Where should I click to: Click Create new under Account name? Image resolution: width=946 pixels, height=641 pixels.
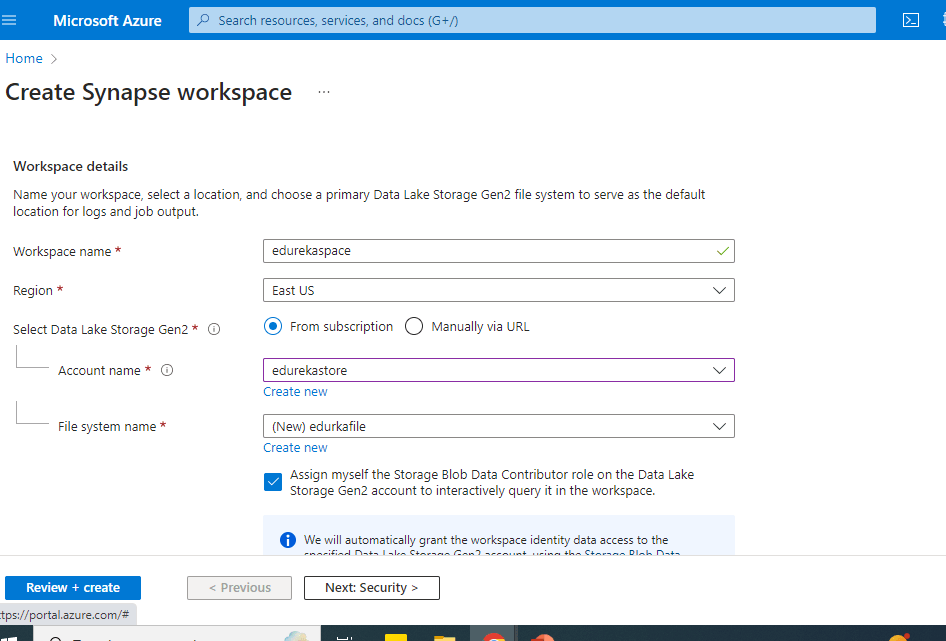(295, 391)
